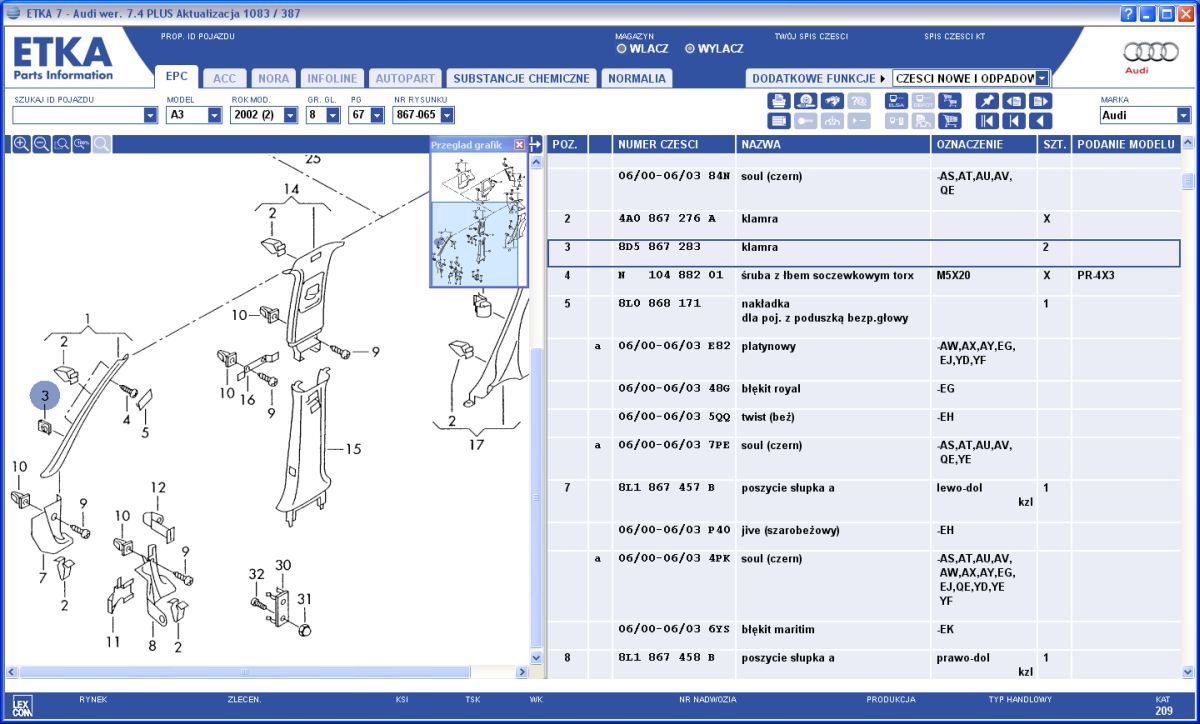Open the ROK MOD. dropdown showing 2002
The width and height of the screenshot is (1200, 724).
coord(291,115)
